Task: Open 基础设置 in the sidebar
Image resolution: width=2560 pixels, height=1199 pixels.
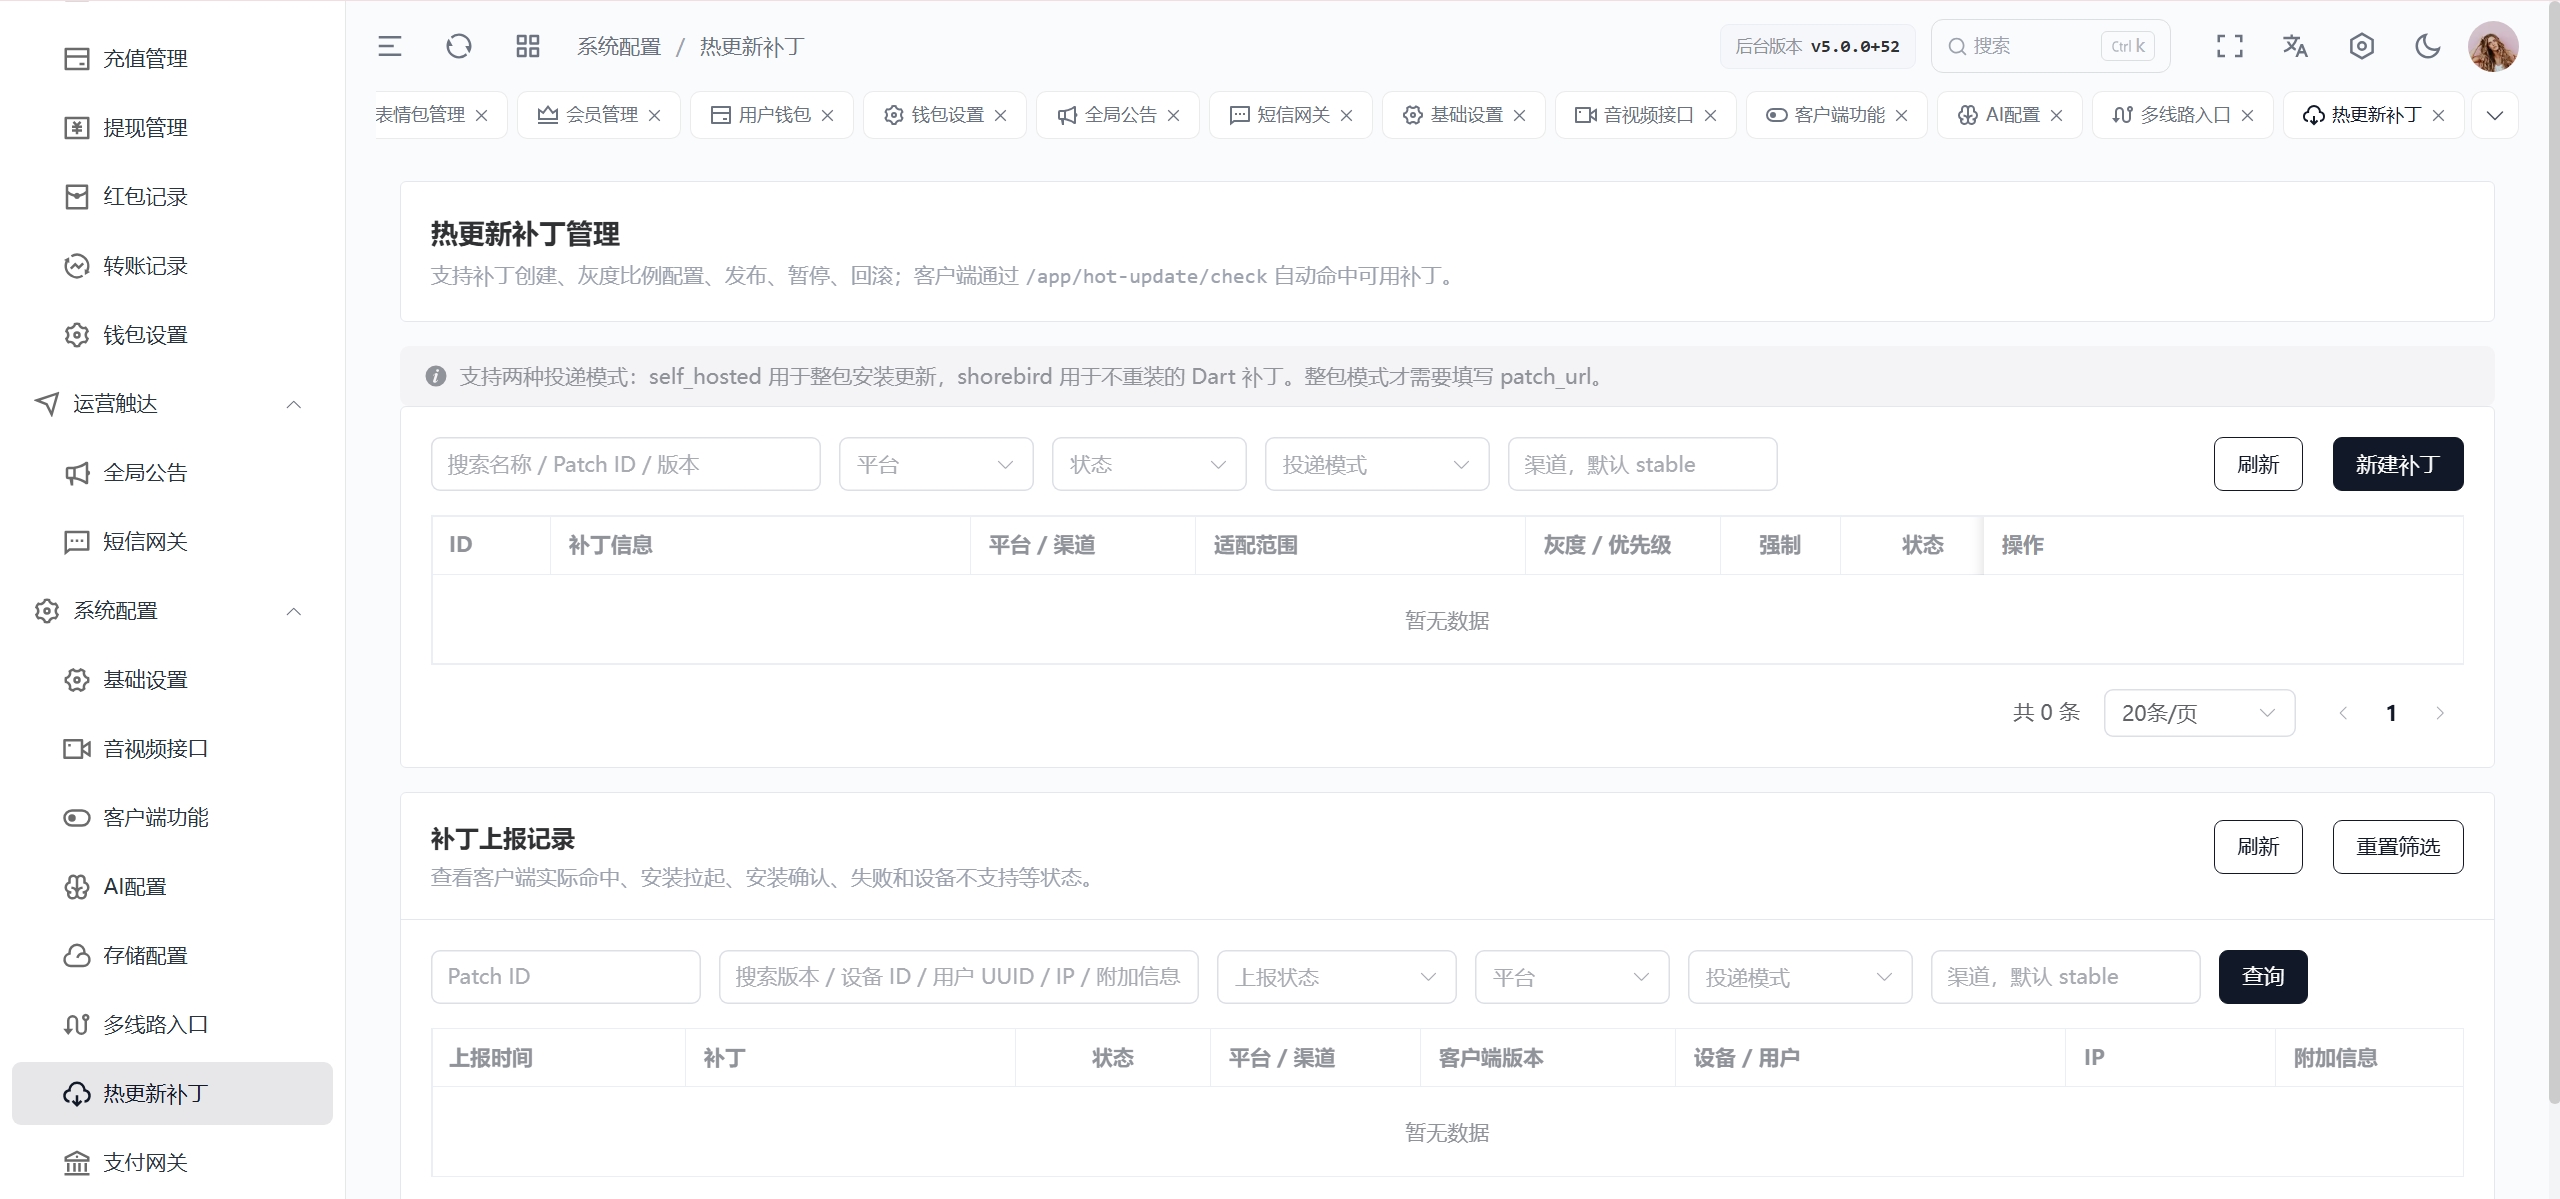Action: click(x=172, y=680)
